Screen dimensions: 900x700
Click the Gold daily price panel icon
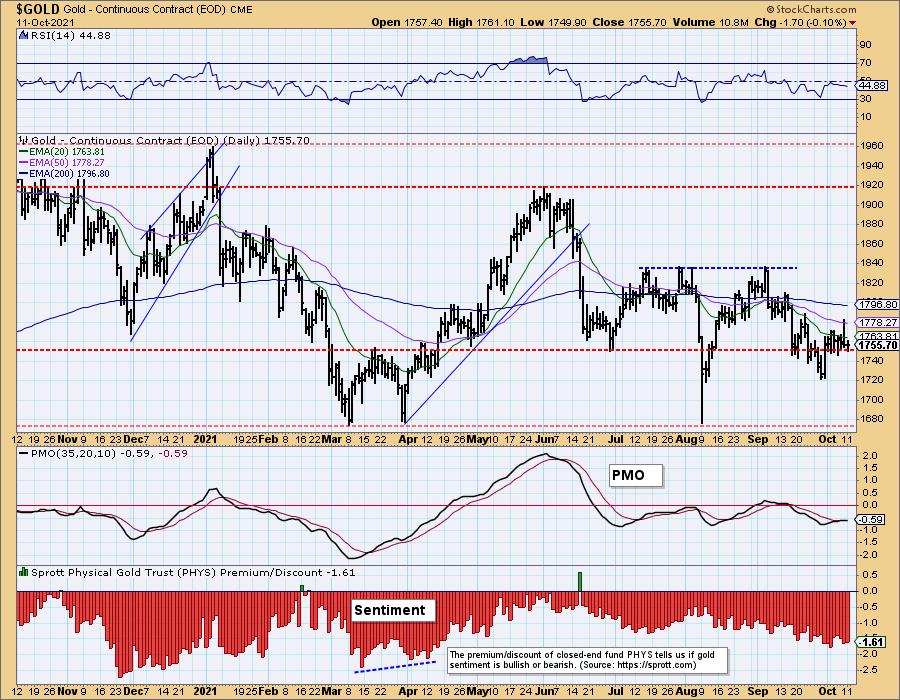coord(24,140)
